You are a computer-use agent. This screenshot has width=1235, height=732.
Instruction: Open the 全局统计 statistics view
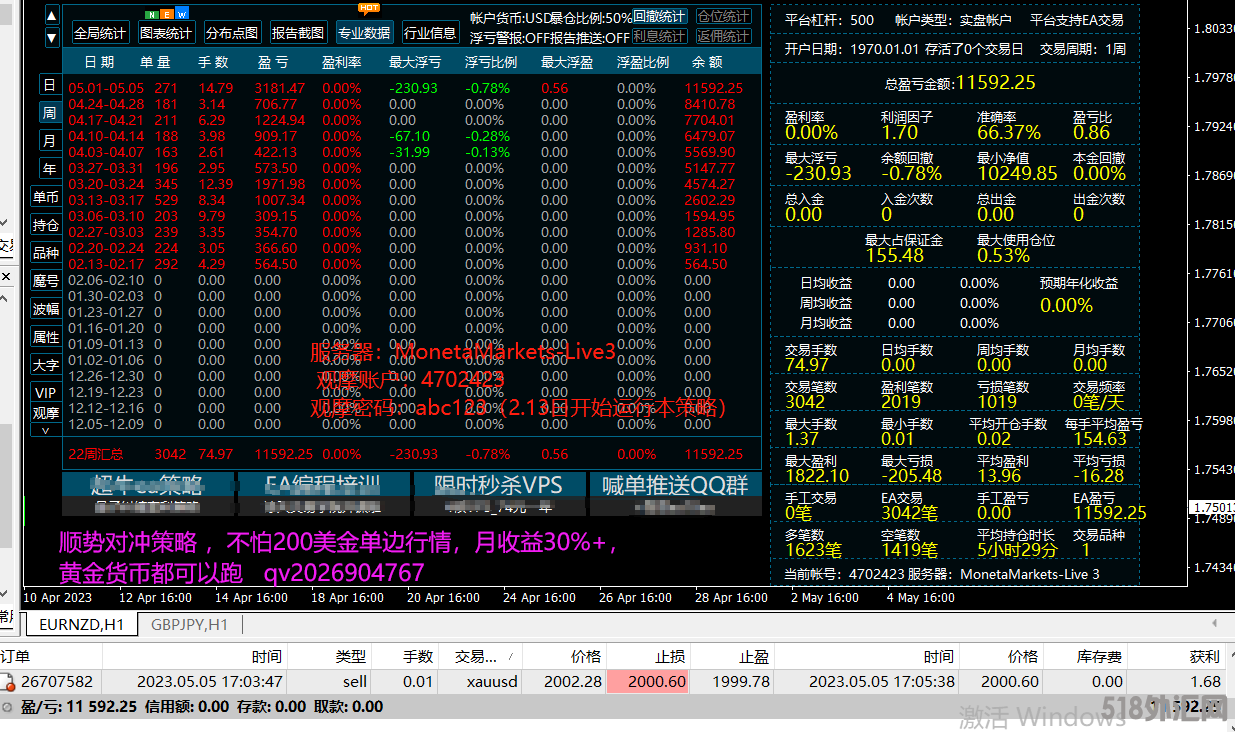click(100, 33)
